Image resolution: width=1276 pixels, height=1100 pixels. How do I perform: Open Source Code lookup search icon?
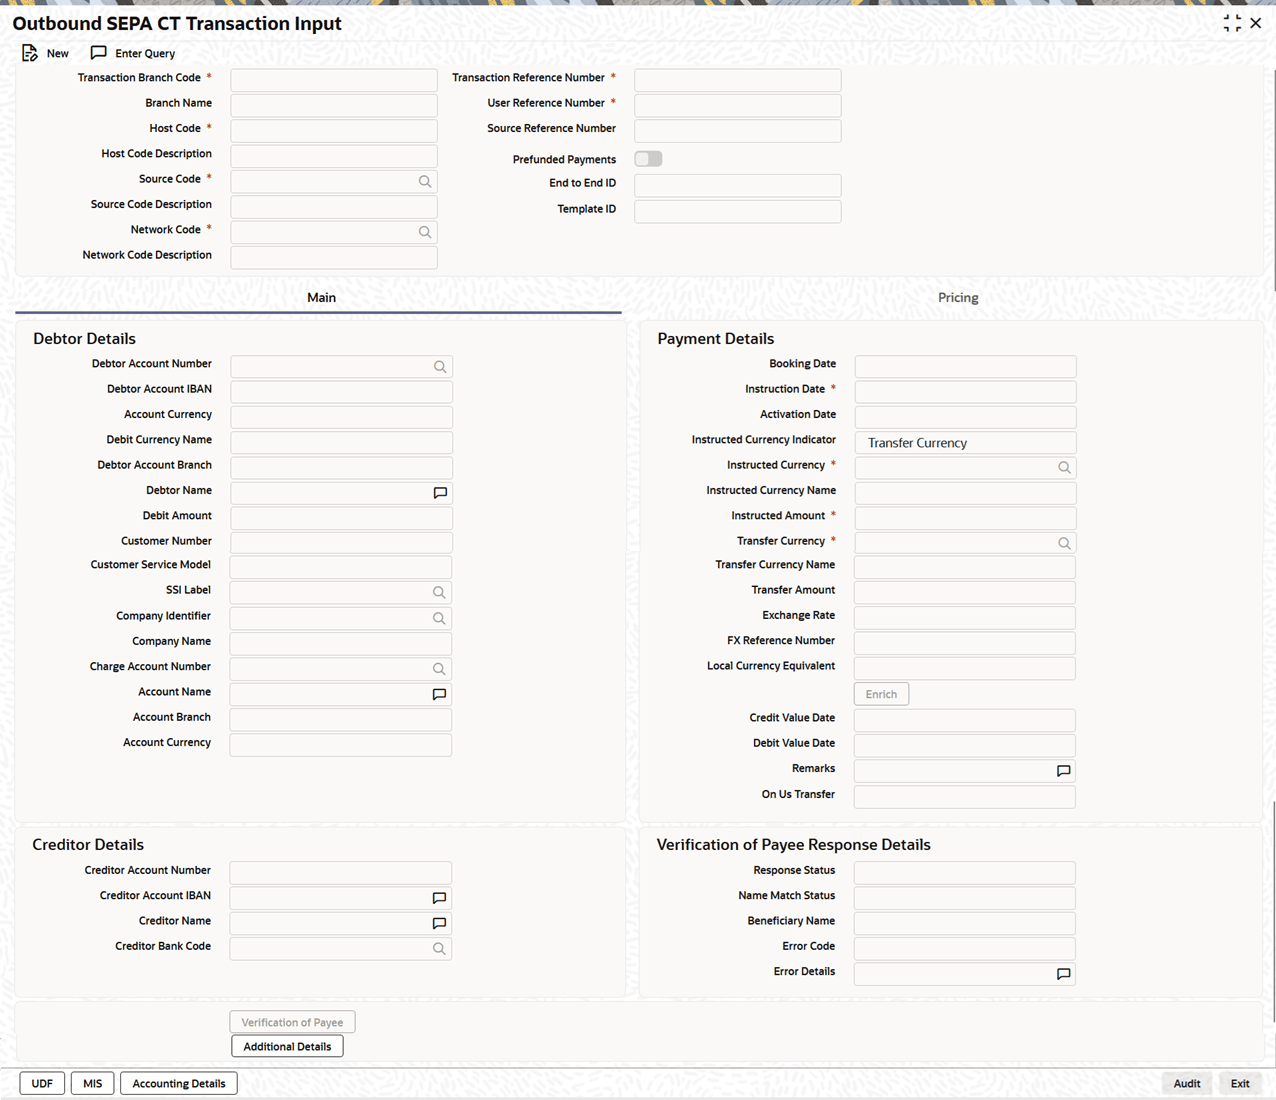tap(425, 181)
